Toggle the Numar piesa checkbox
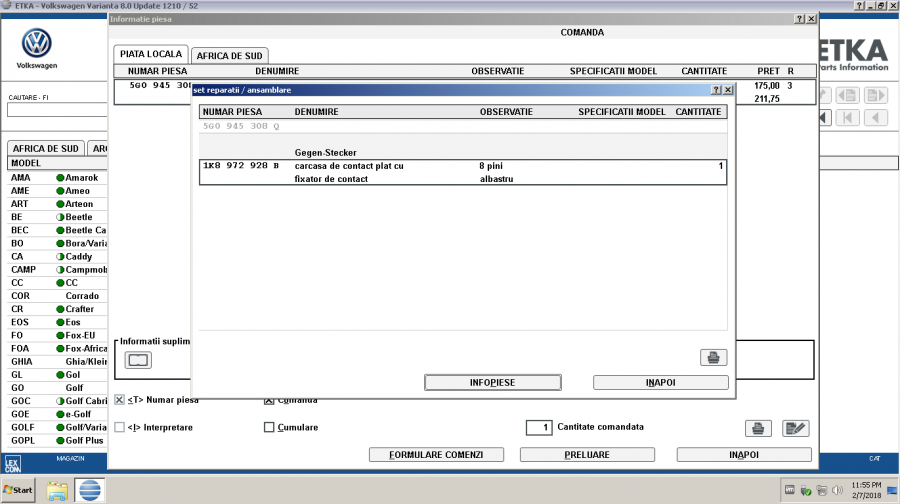900x504 pixels. pos(120,400)
